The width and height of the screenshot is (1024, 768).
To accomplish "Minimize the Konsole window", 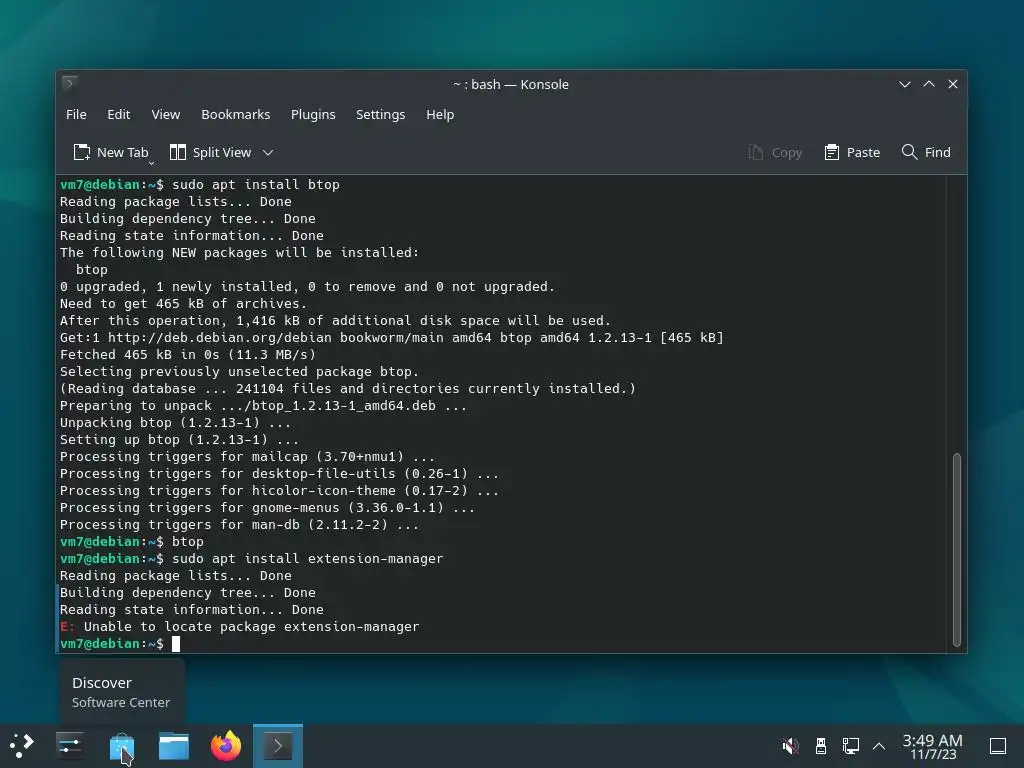I will point(904,84).
